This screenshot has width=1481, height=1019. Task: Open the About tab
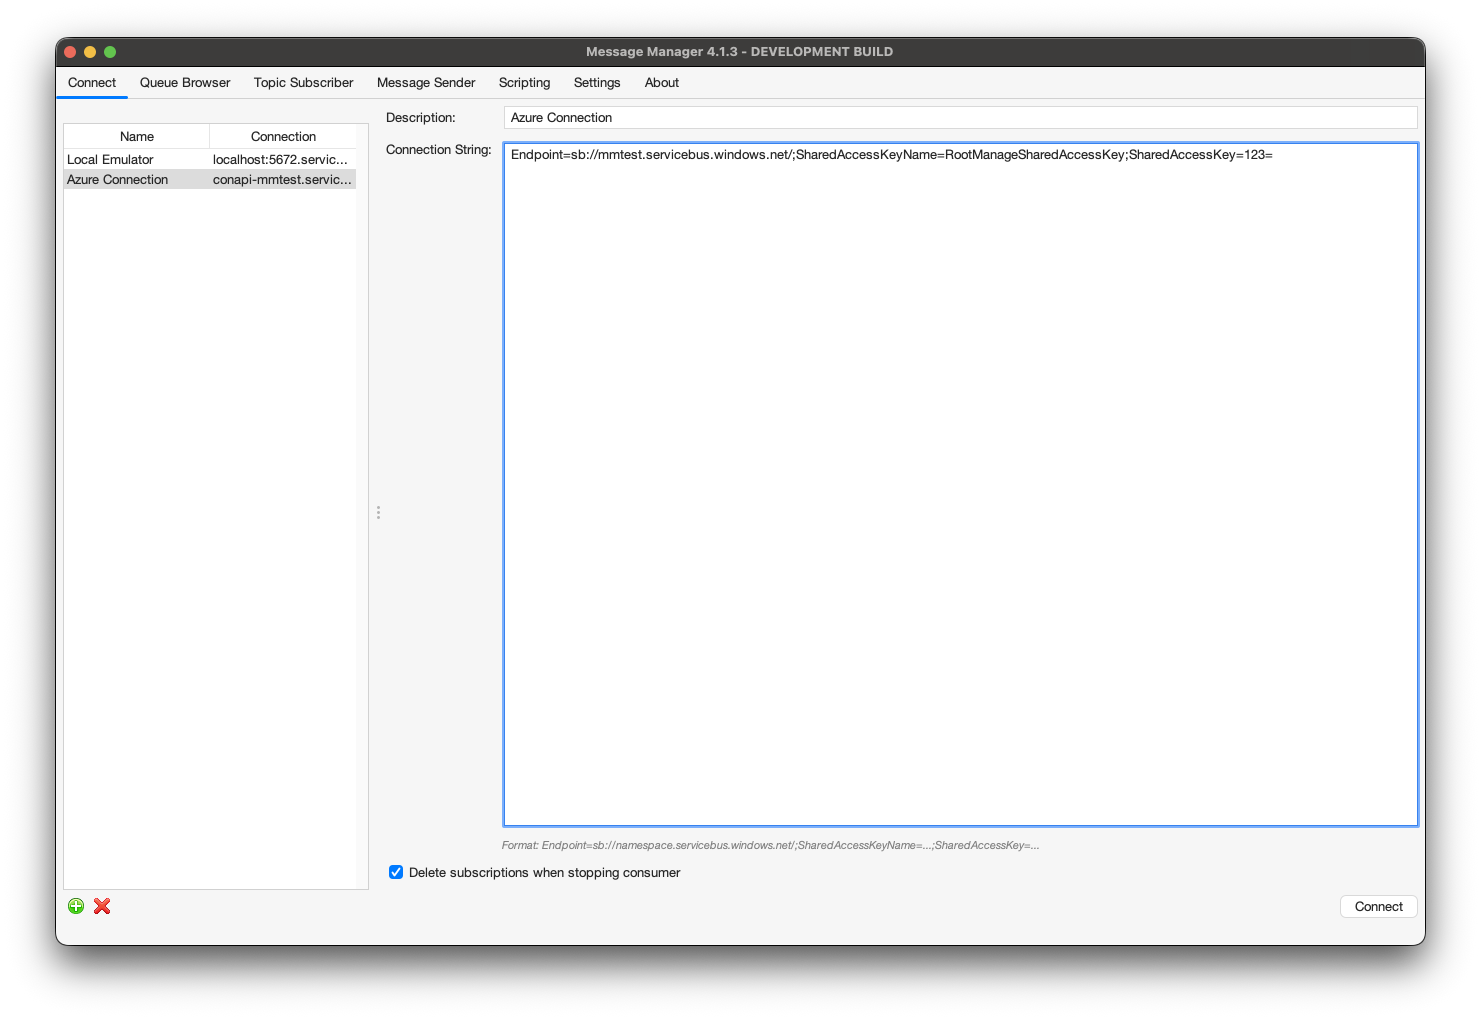(661, 82)
